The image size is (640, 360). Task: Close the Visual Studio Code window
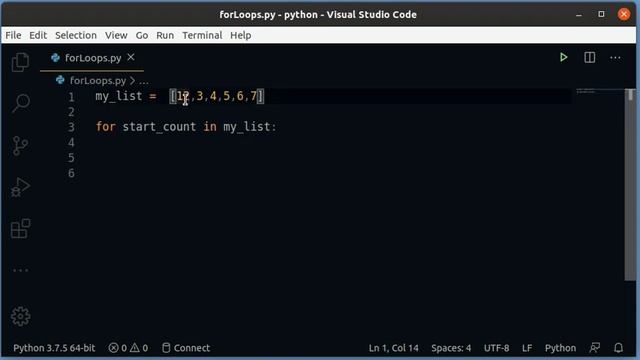coord(624,14)
